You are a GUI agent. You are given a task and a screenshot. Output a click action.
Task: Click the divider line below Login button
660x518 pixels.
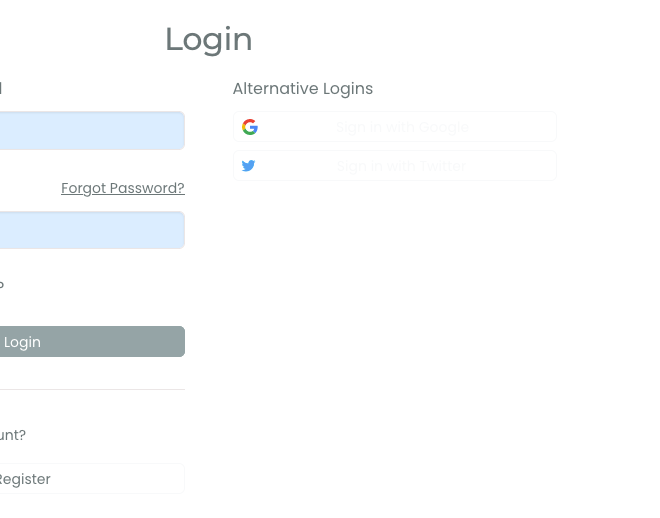coord(92,389)
